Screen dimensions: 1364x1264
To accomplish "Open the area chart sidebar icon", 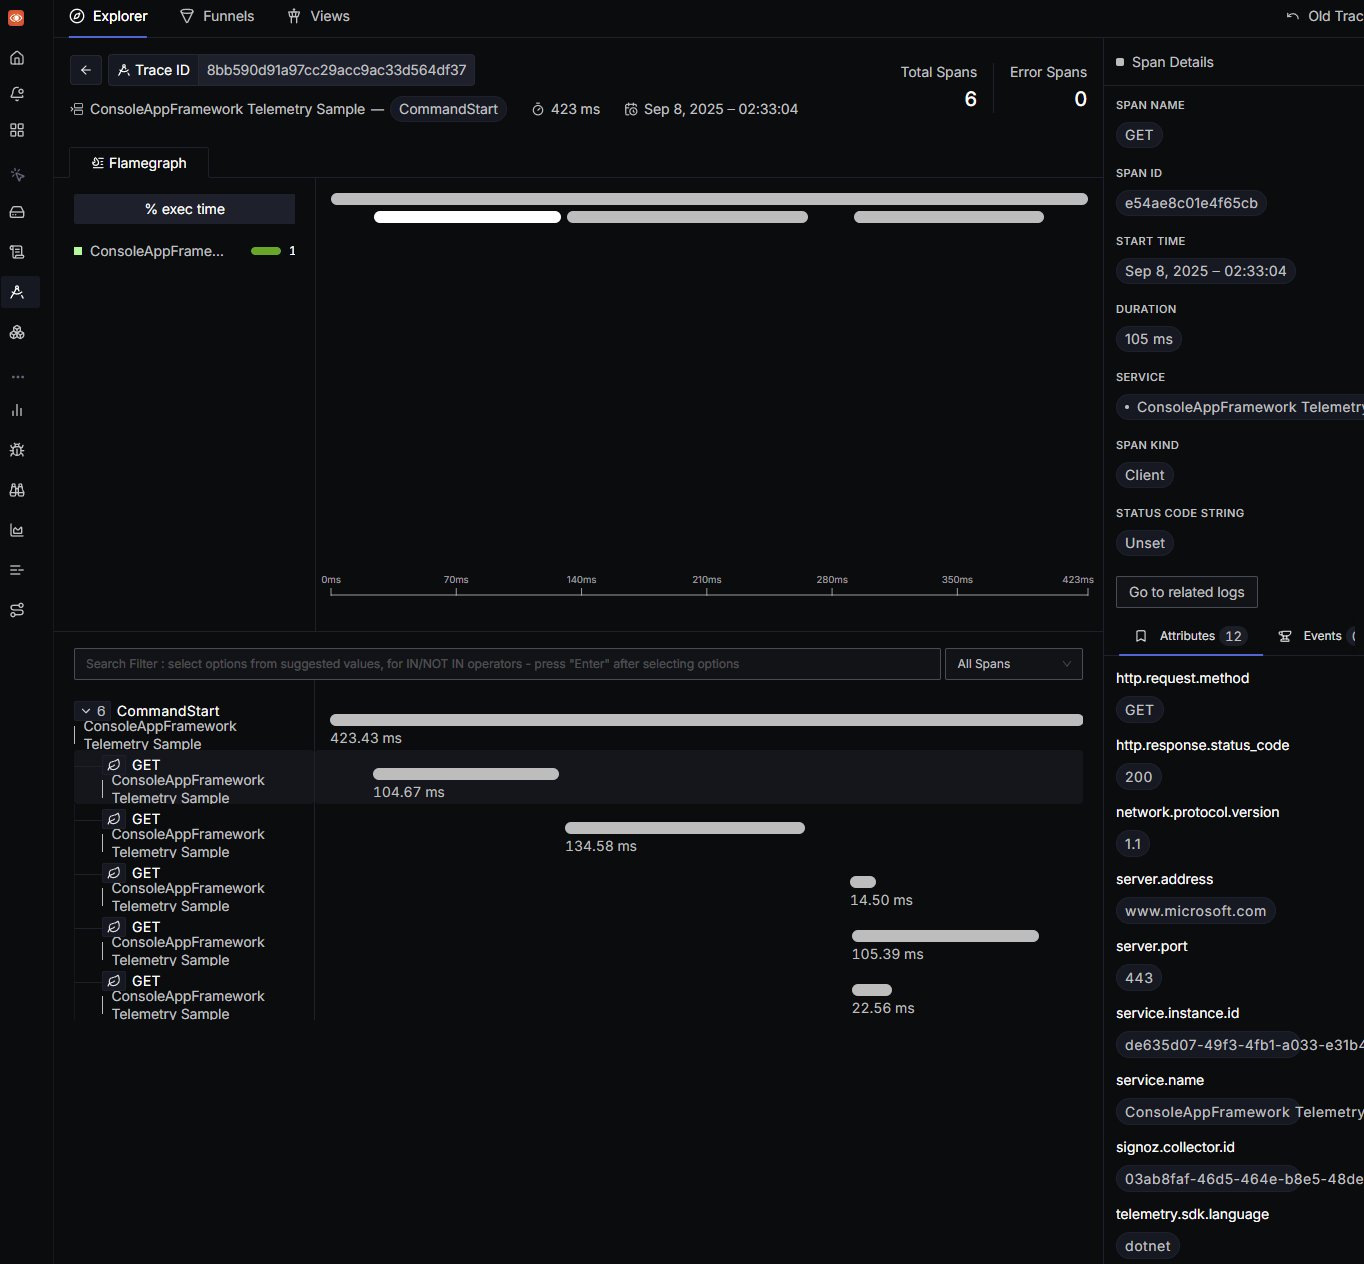I will pos(17,530).
